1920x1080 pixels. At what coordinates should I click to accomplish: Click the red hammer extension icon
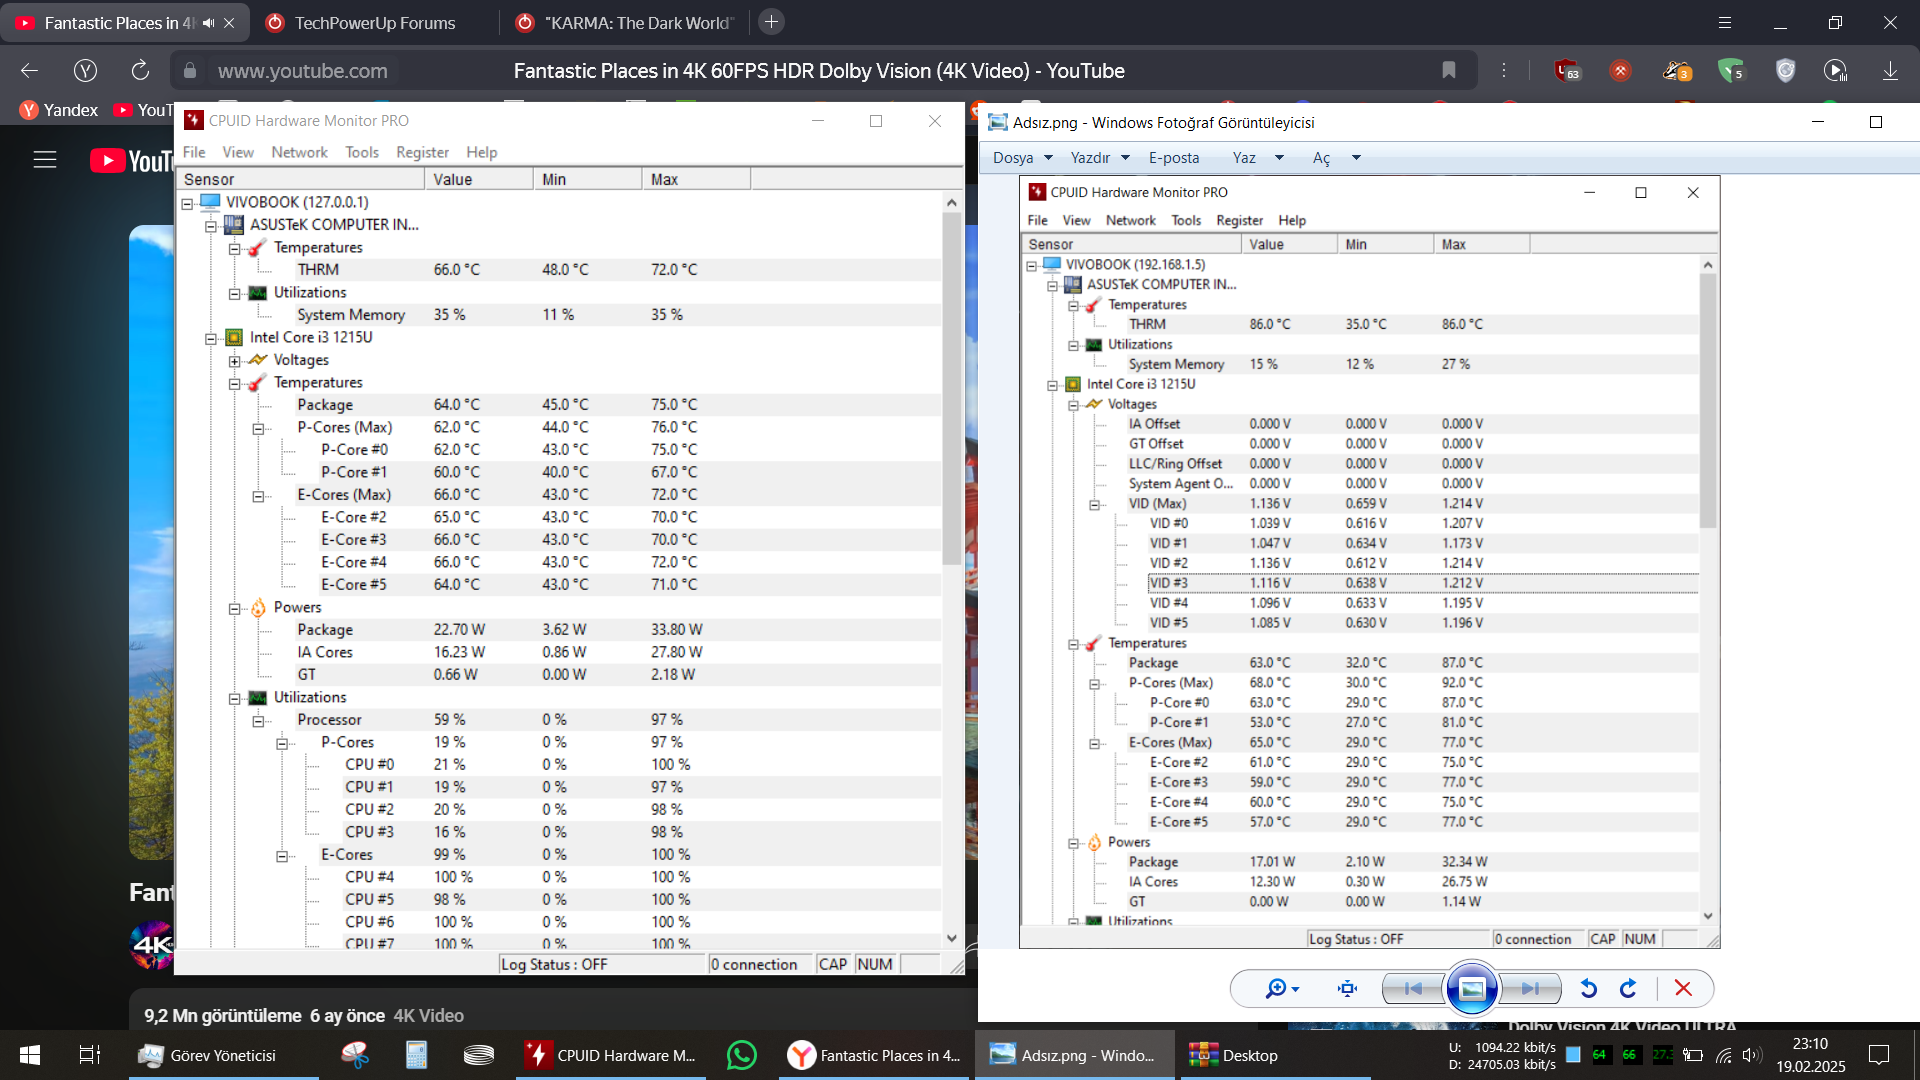(x=1620, y=70)
